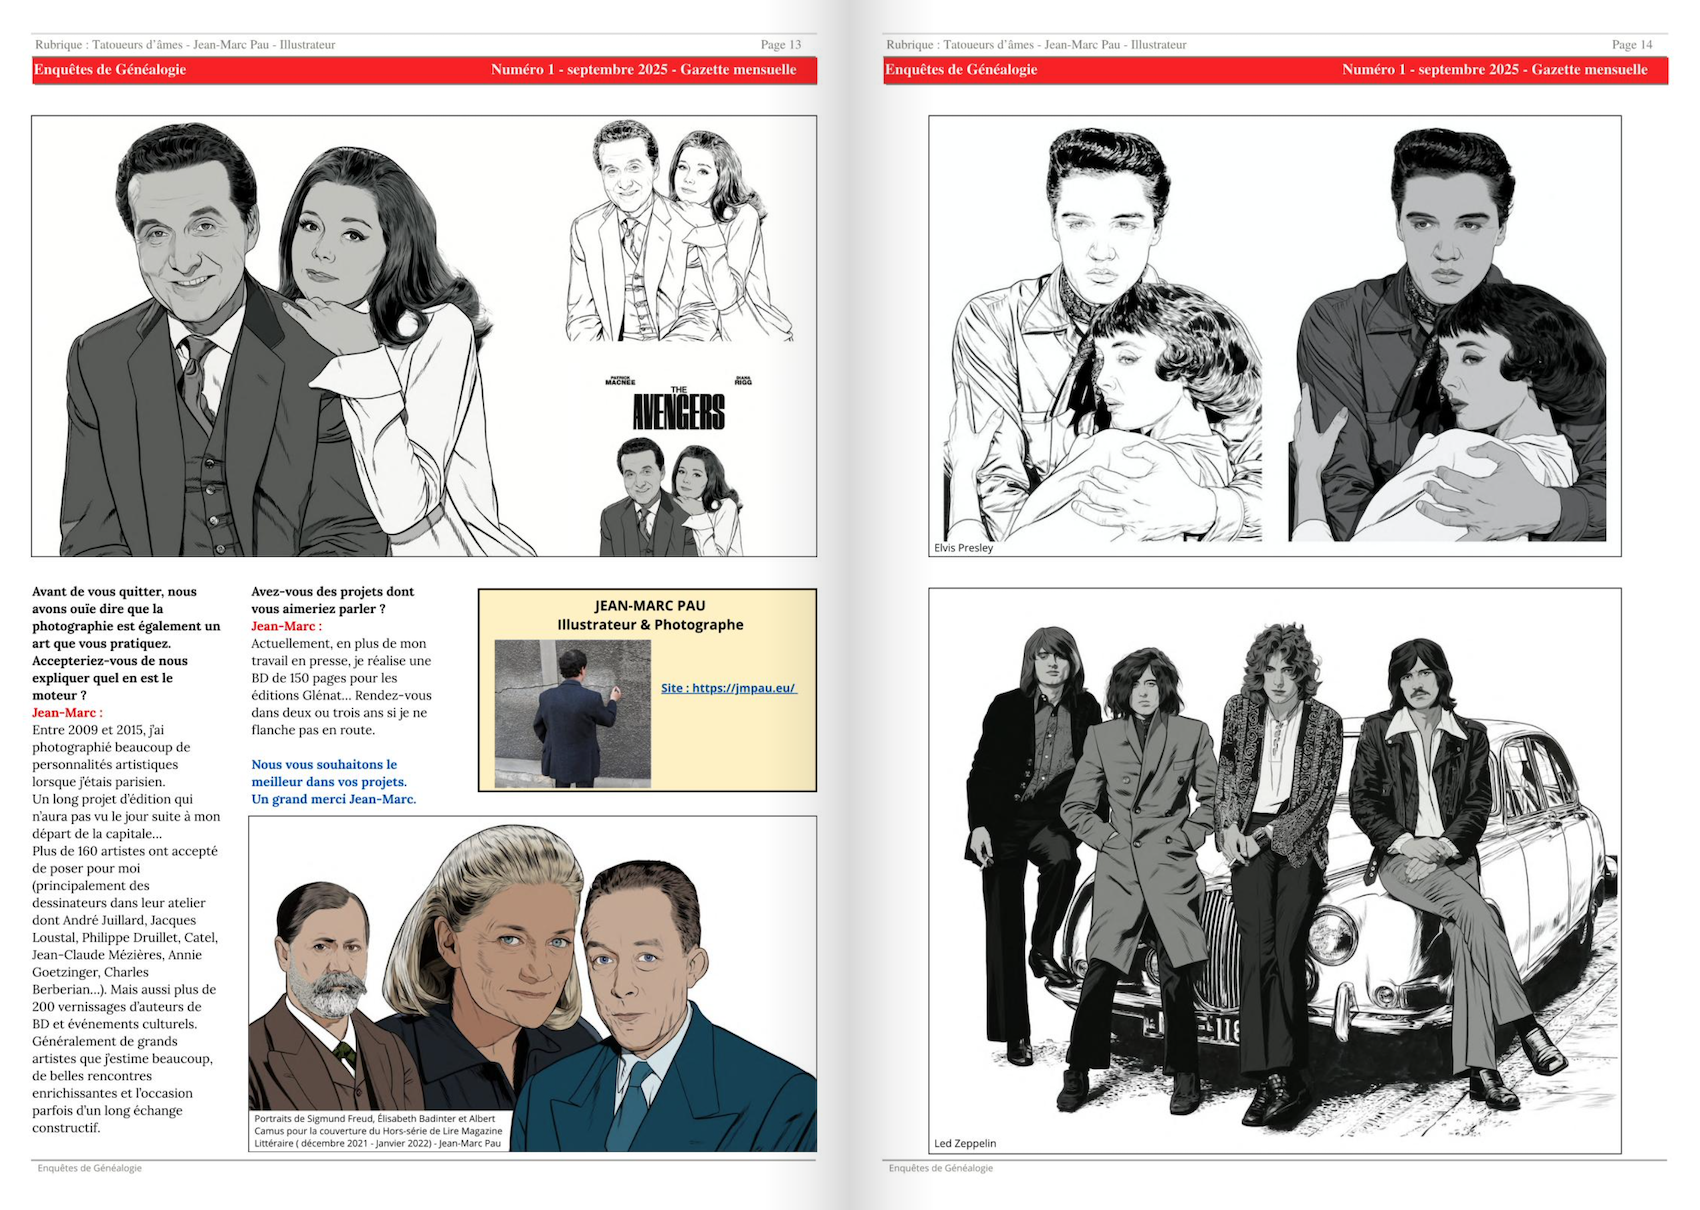Click the "JEAN-MARC PAU" heading in yellow box
The width and height of the screenshot is (1700, 1210).
(x=649, y=606)
